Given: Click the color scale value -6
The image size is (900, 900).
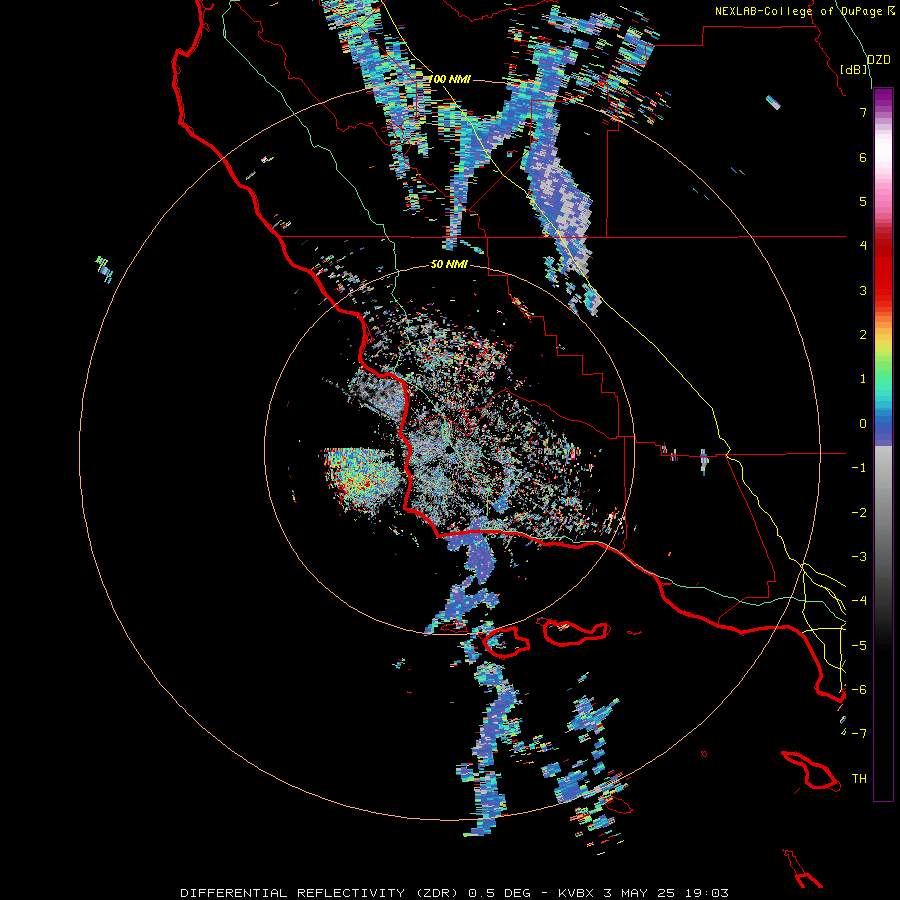Looking at the screenshot, I should [859, 690].
